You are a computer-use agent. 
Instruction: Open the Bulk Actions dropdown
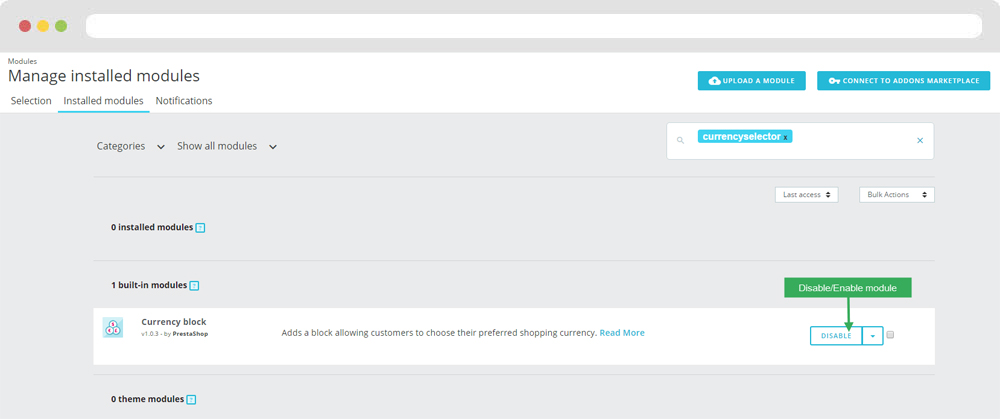896,195
